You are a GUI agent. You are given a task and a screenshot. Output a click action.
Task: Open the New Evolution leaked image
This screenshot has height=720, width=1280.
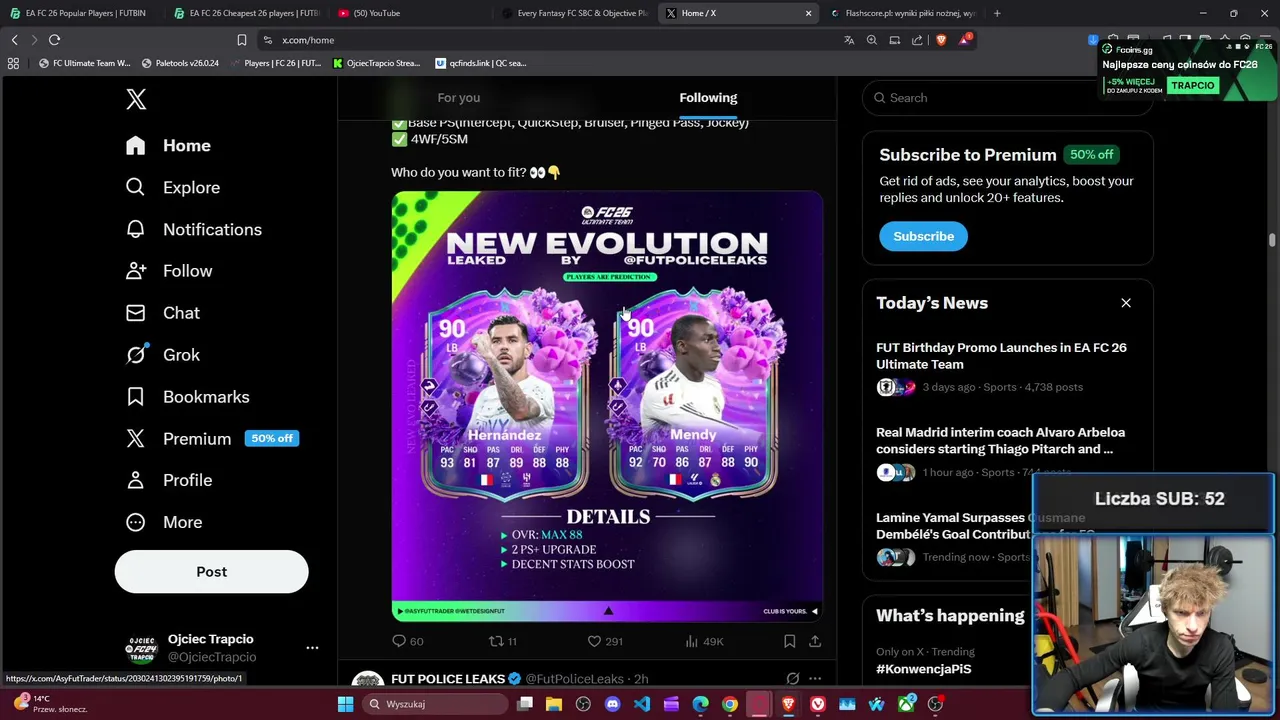click(x=607, y=406)
